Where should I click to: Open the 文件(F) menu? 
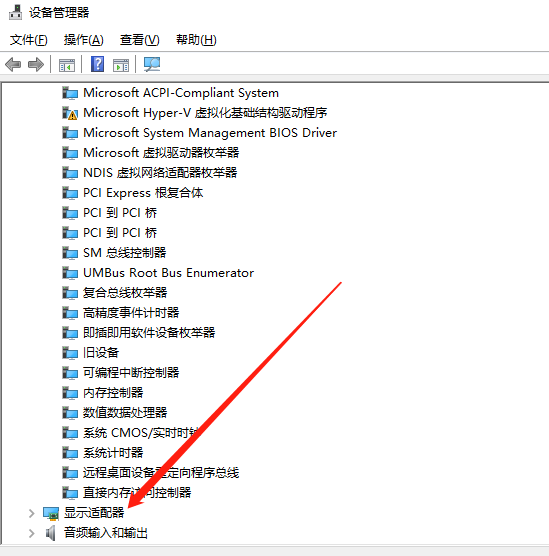[x=28, y=40]
